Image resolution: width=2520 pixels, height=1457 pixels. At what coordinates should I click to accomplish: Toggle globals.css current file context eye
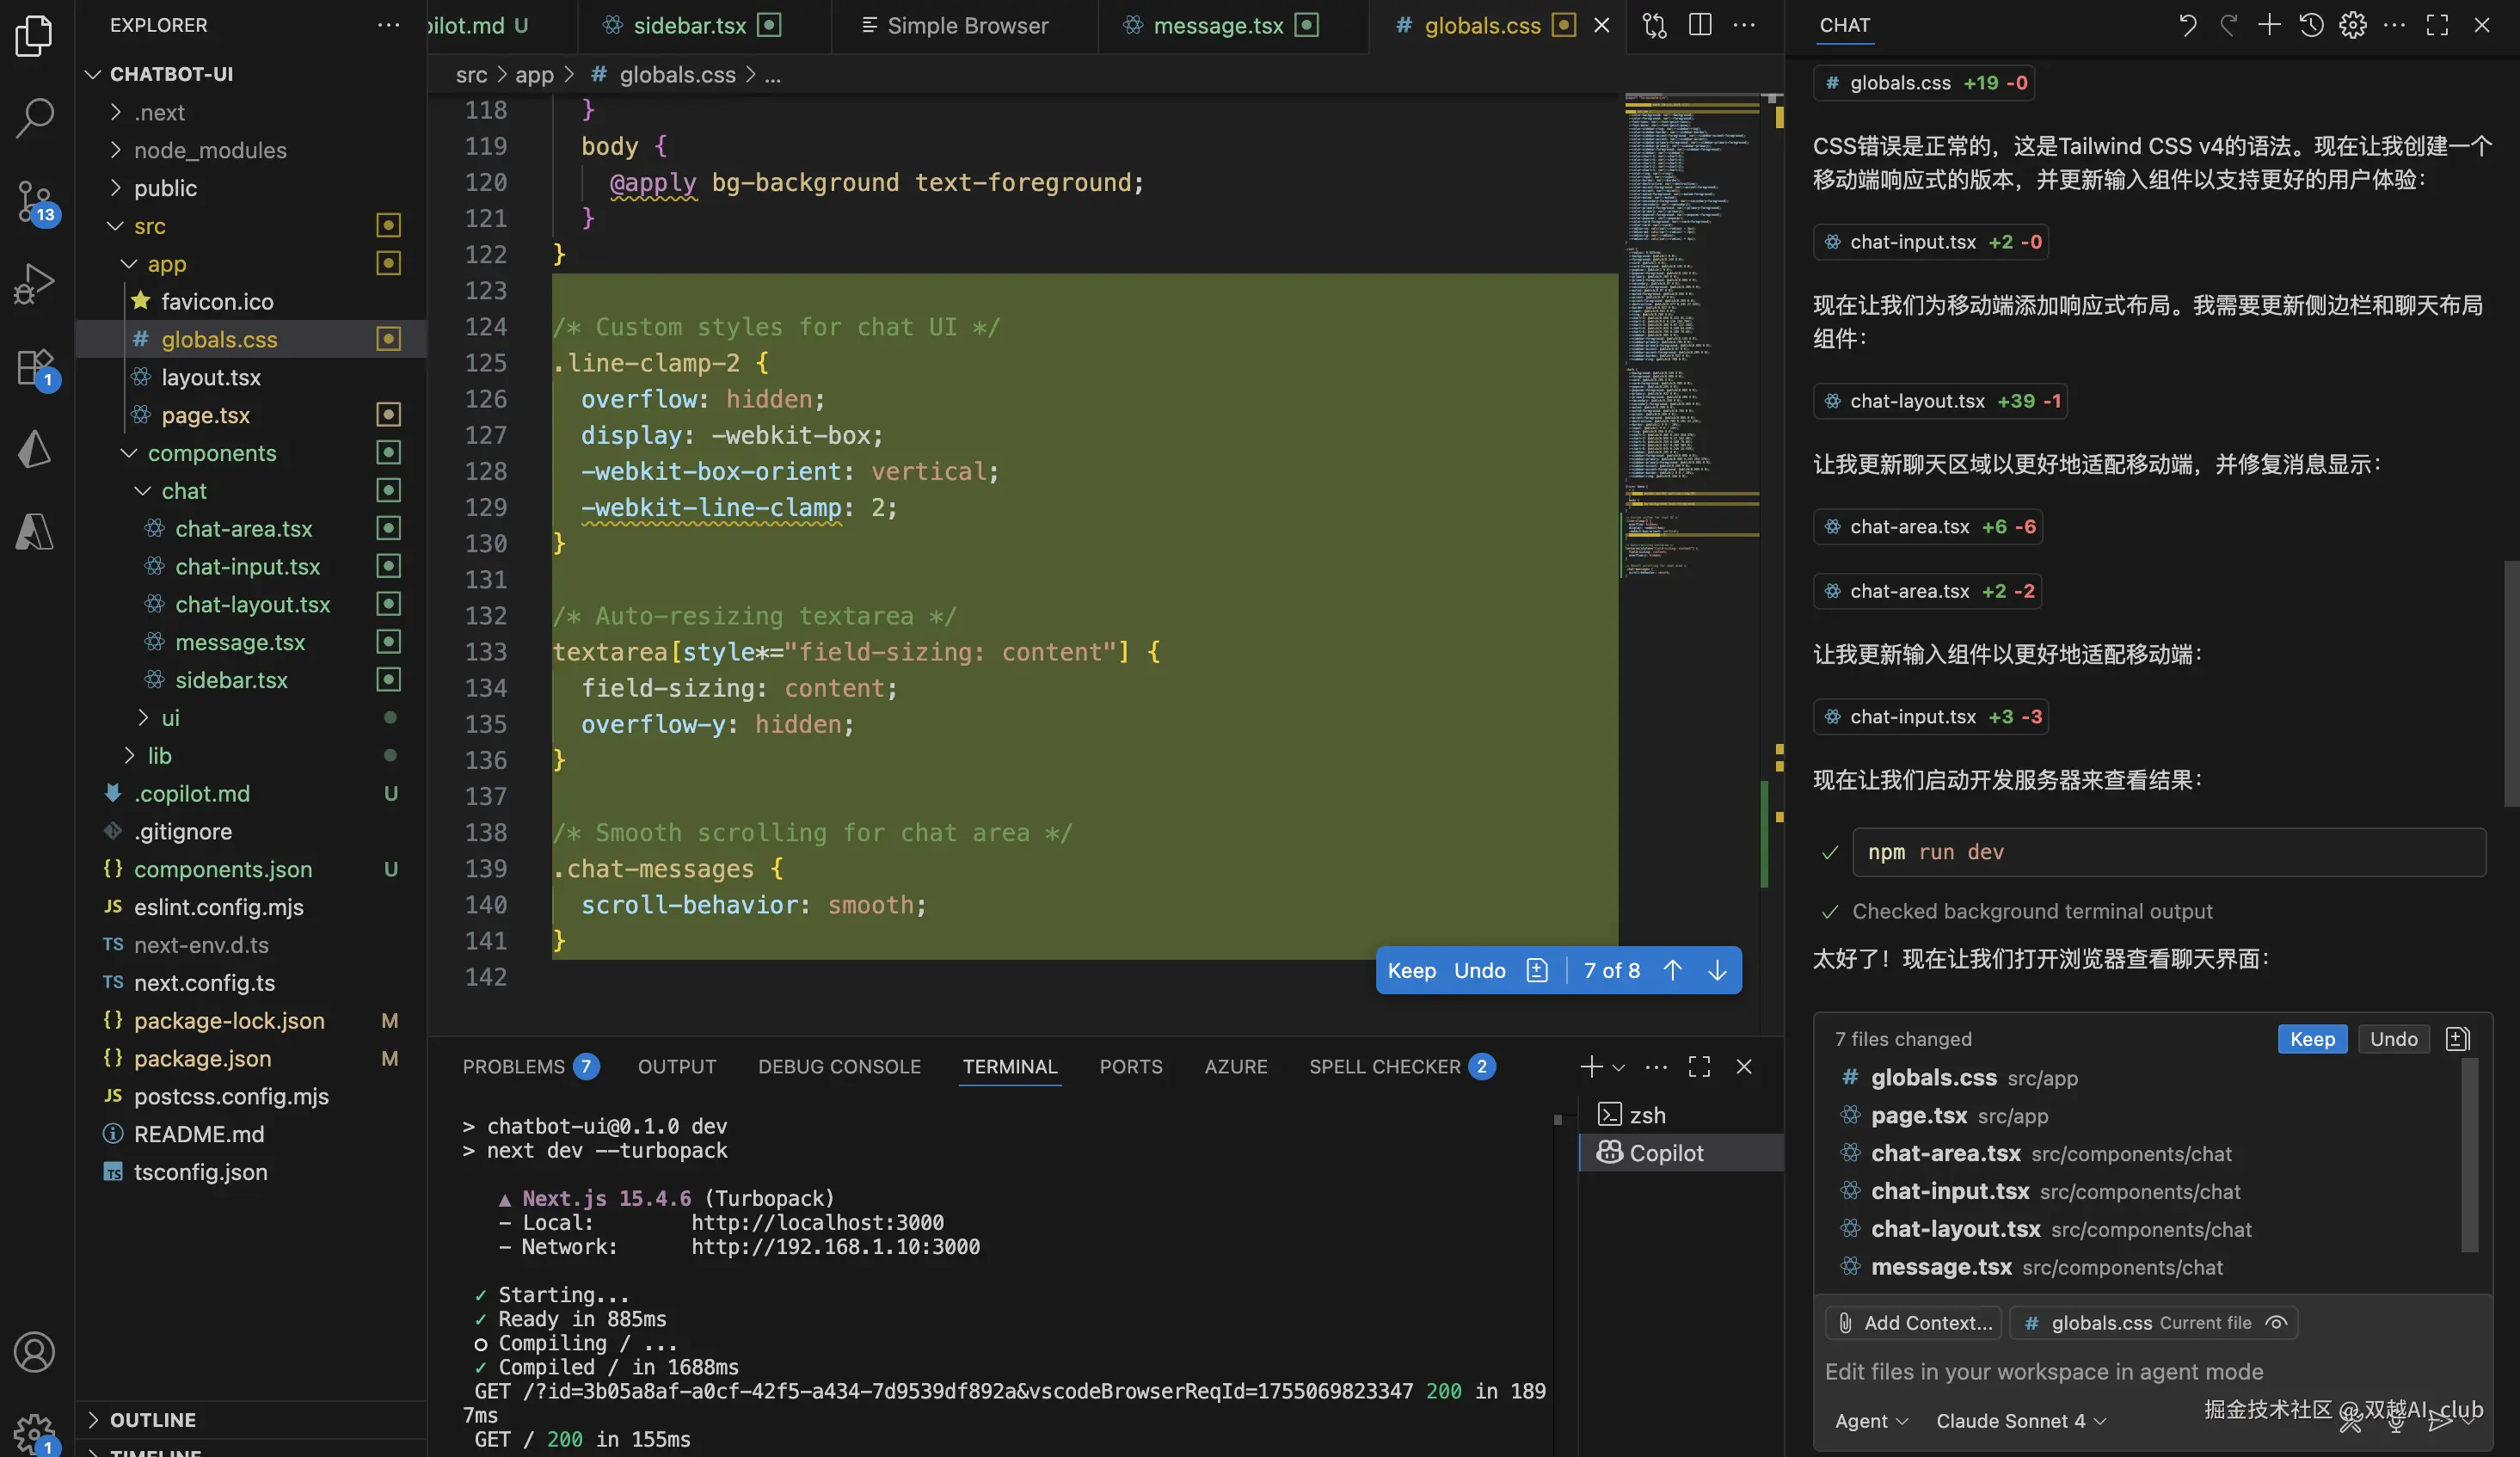pyautogui.click(x=2276, y=1322)
